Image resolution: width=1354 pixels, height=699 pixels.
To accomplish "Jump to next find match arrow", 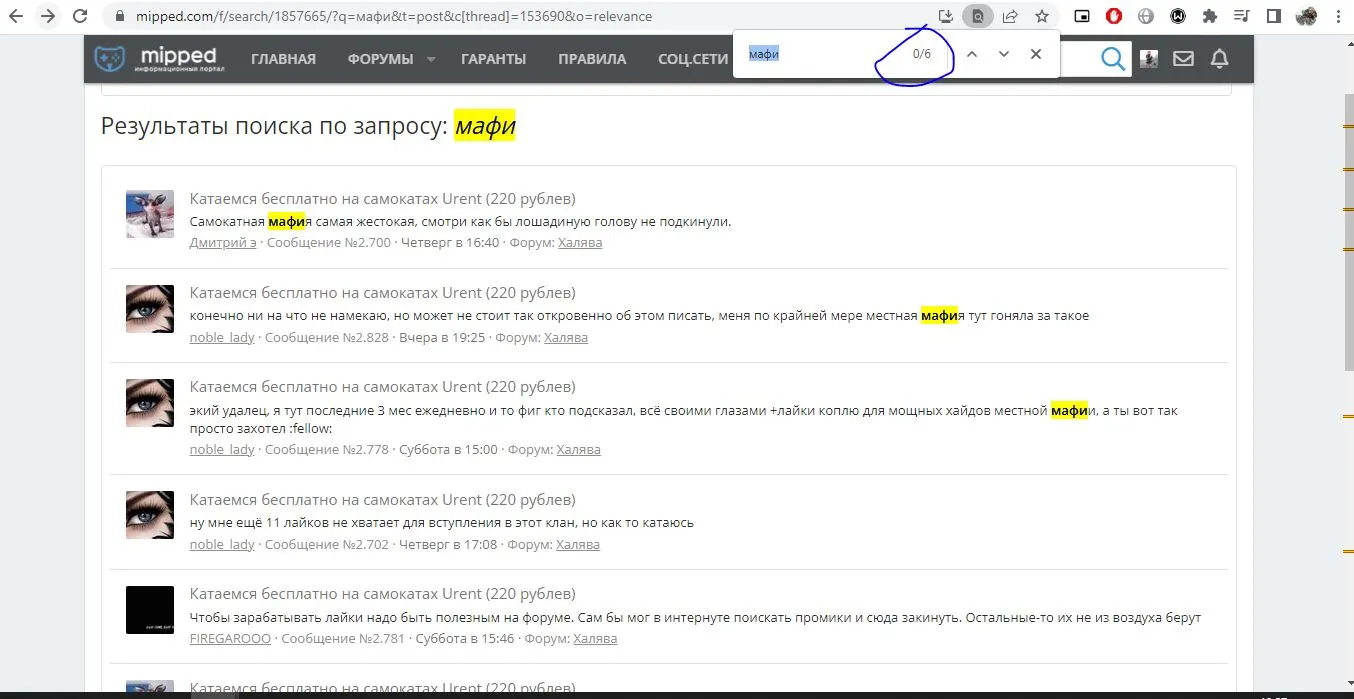I will coord(1004,54).
